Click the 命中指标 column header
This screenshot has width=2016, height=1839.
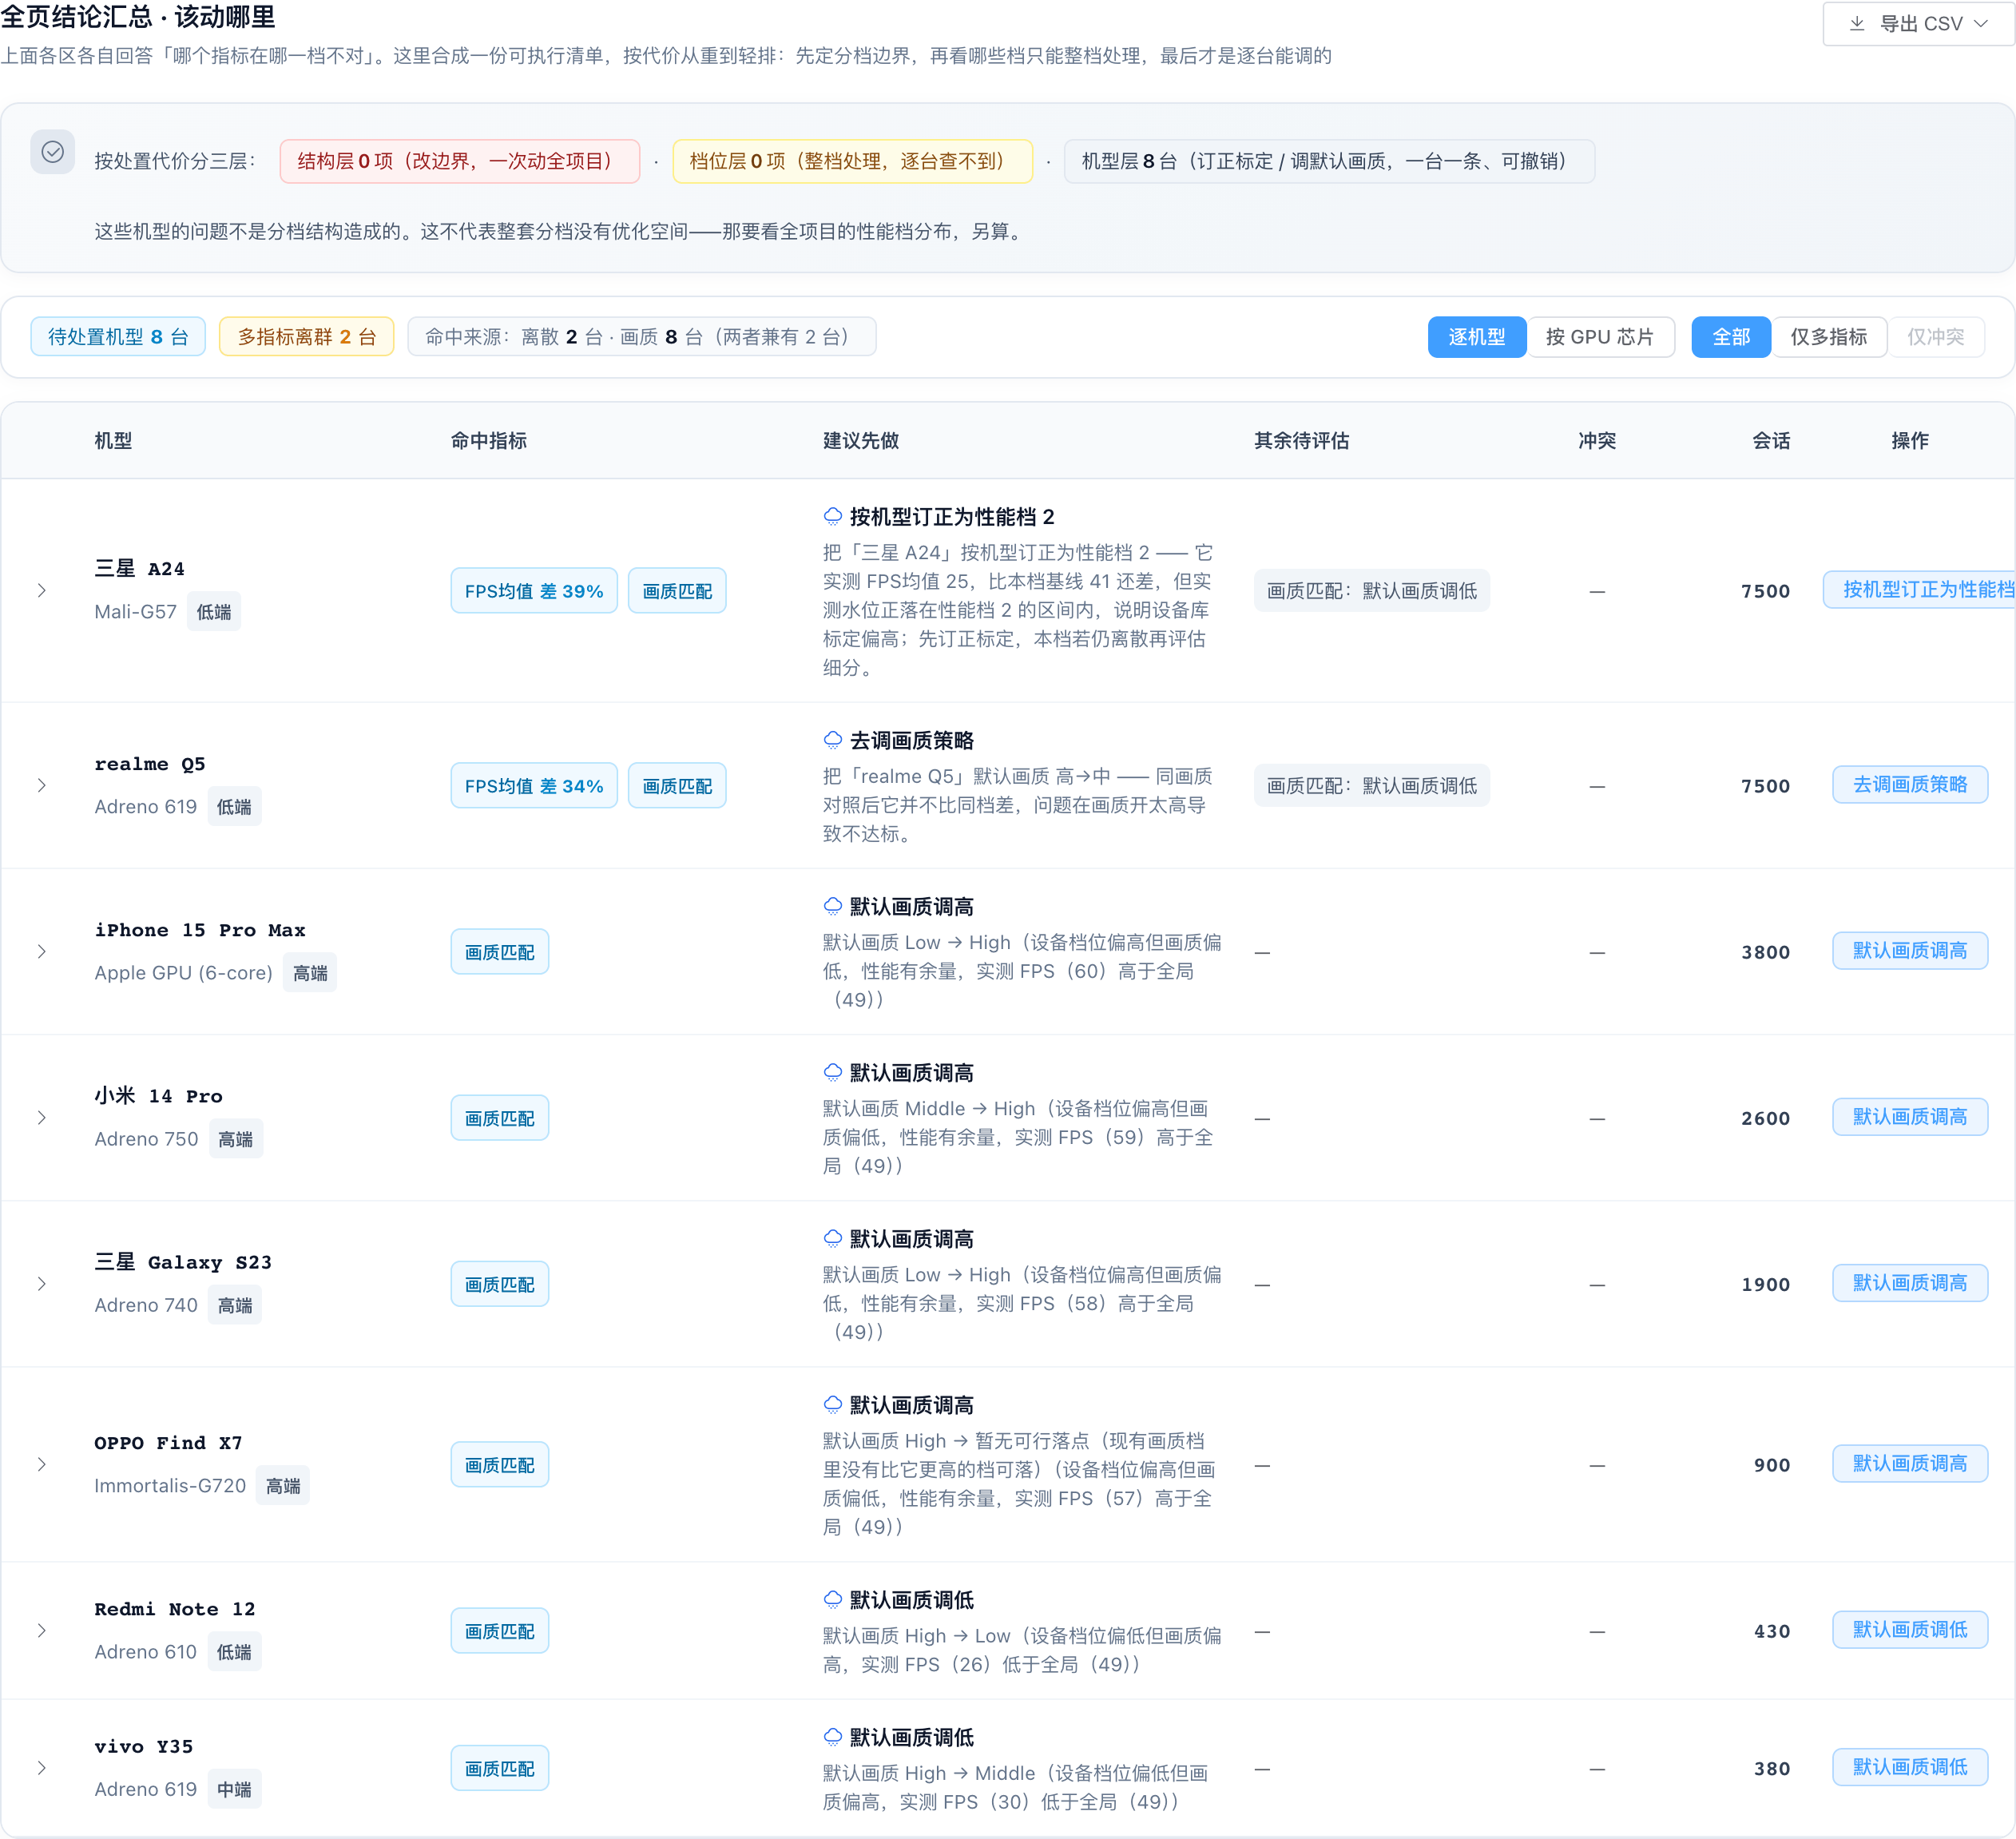coord(489,441)
